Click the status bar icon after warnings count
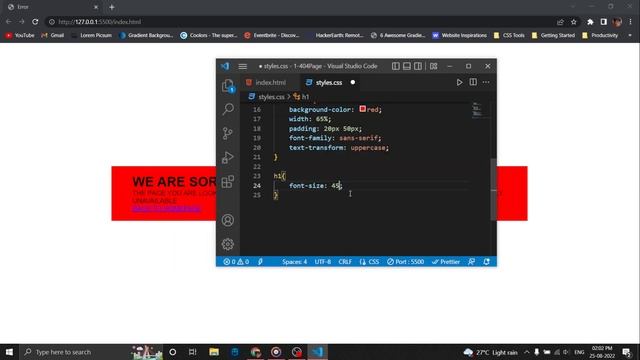This screenshot has width=640, height=360. click(x=260, y=262)
